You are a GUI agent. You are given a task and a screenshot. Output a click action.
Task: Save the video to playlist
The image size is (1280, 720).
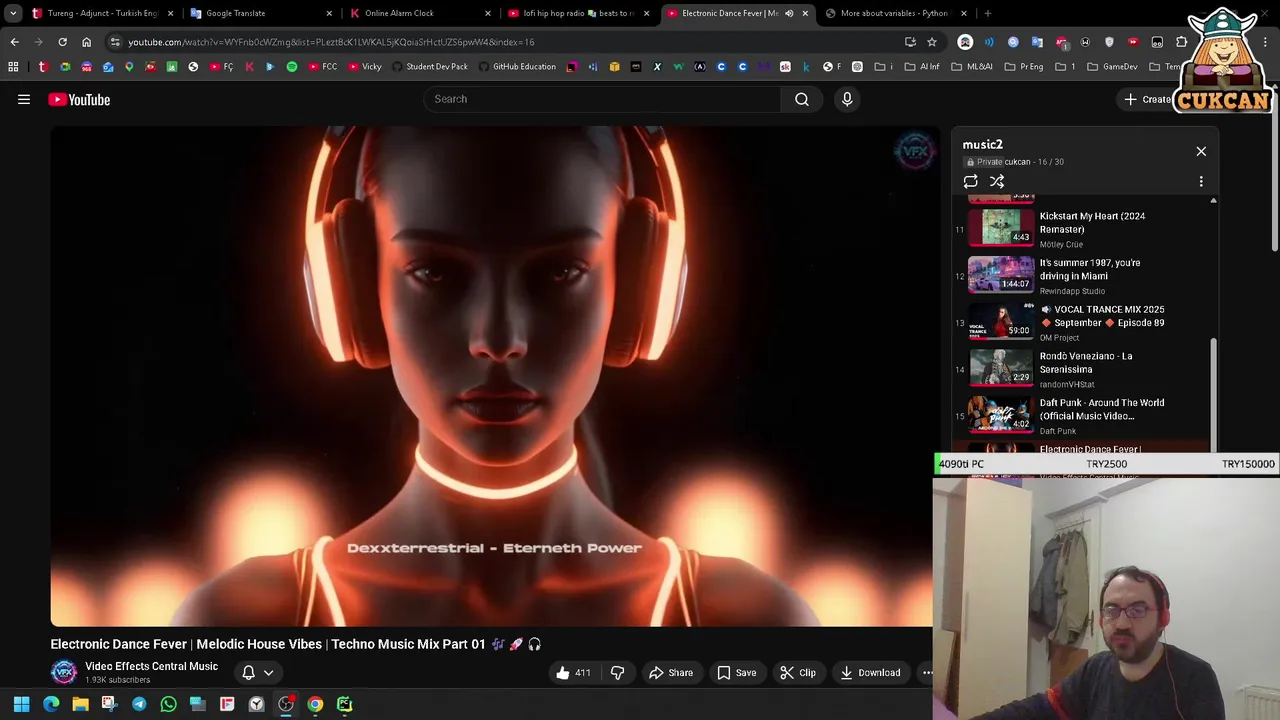tap(736, 673)
